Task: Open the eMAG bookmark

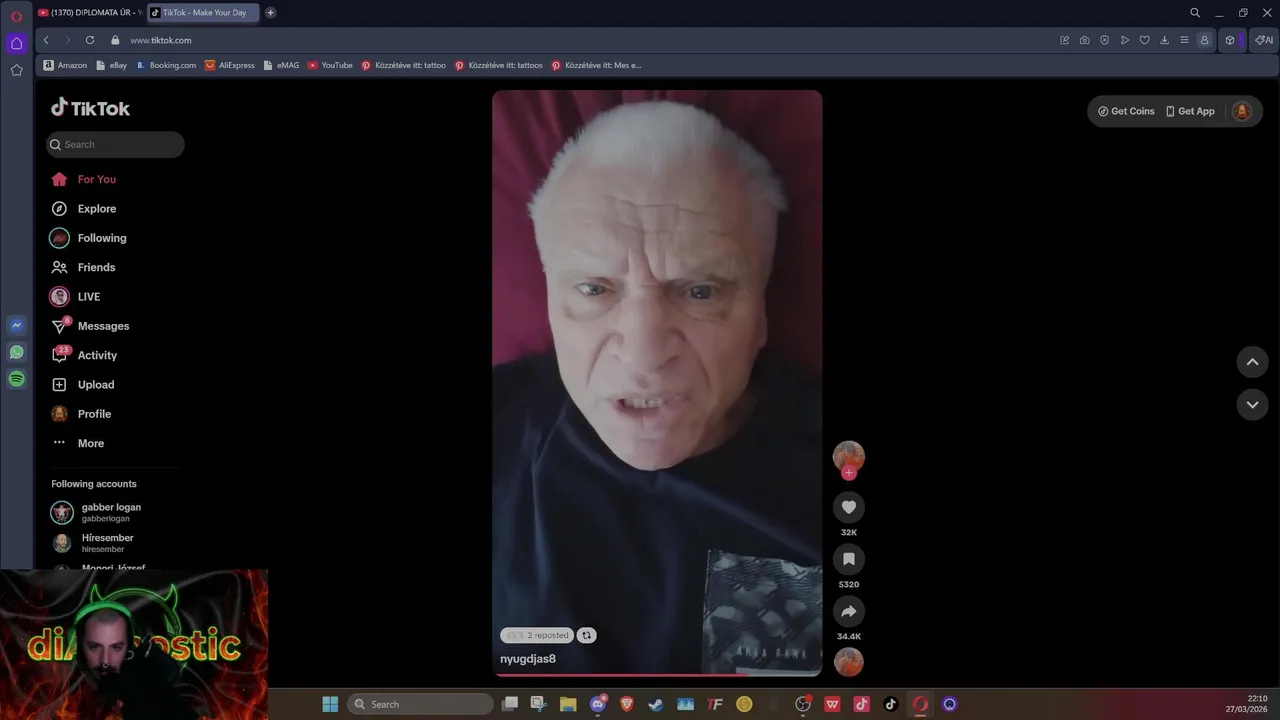Action: (x=281, y=65)
